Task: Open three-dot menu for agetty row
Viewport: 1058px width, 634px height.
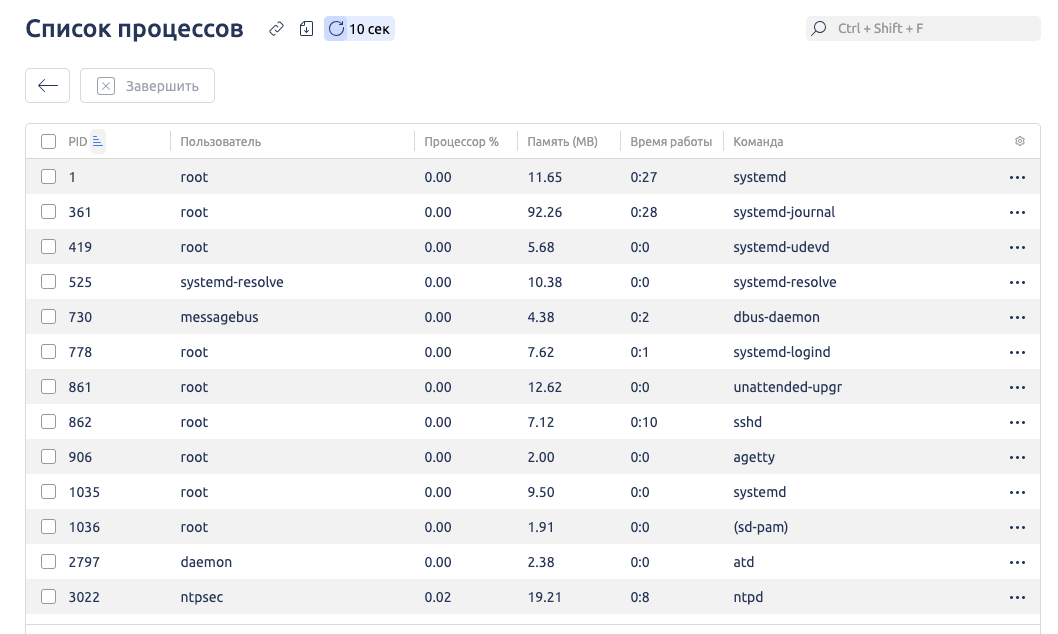Action: (x=1017, y=457)
